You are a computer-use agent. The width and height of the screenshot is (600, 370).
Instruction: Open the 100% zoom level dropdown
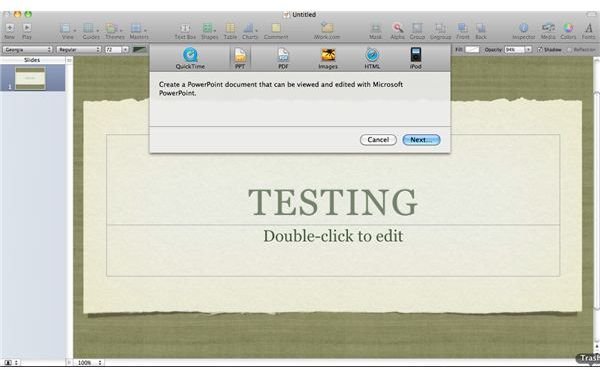[89, 362]
